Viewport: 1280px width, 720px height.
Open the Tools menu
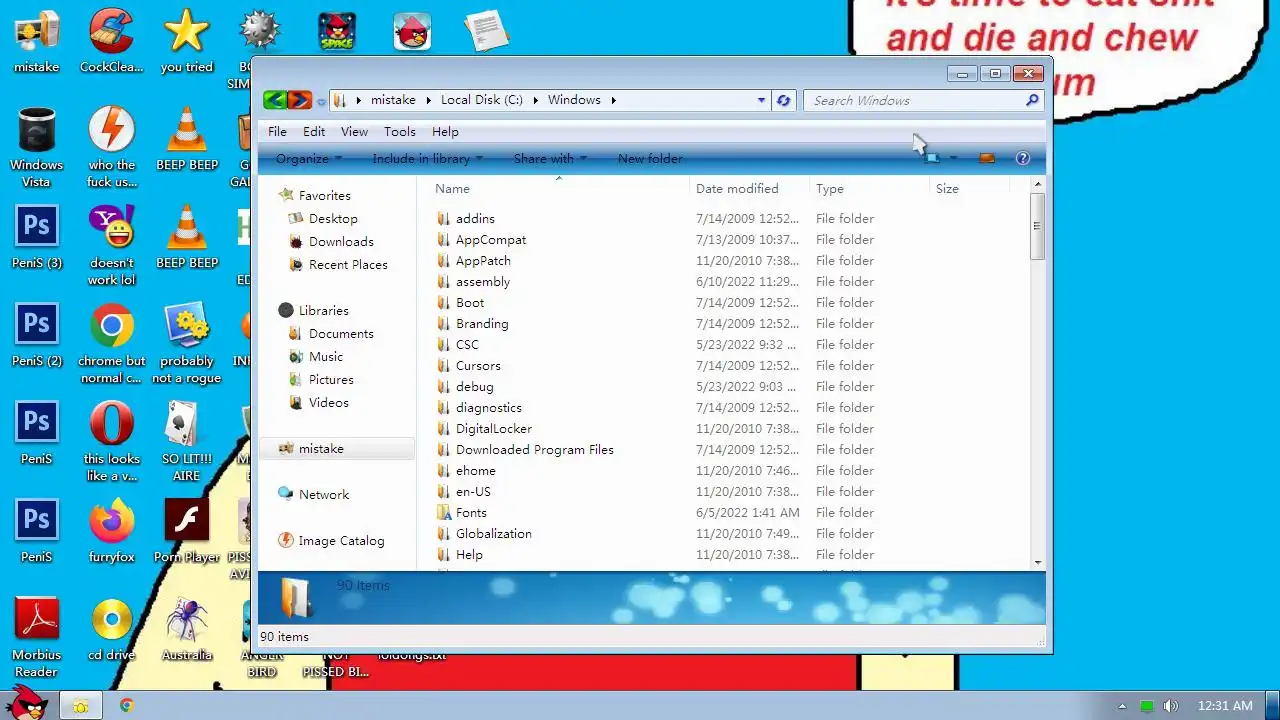point(399,131)
